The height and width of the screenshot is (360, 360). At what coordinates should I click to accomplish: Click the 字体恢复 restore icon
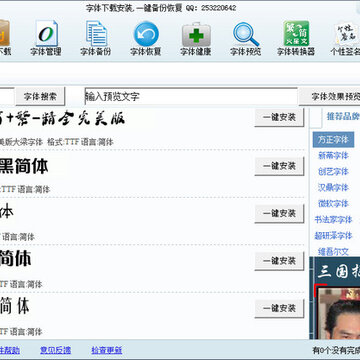[146, 38]
